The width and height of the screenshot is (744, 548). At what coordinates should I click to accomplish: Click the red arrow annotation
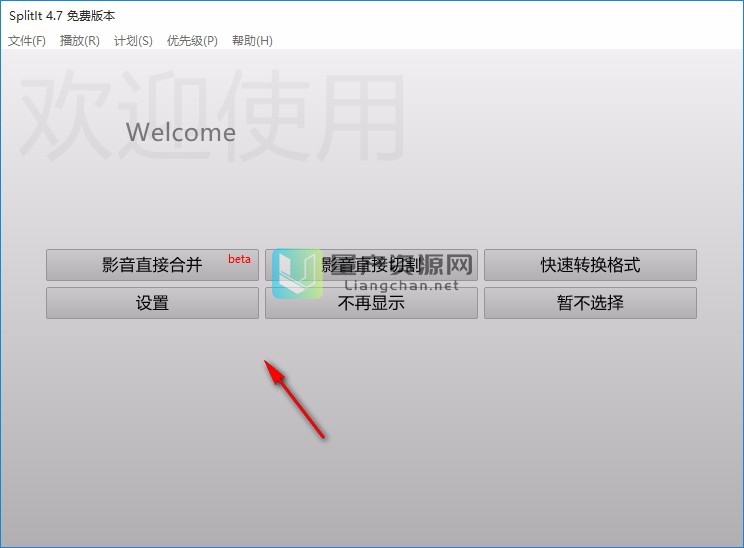296,399
